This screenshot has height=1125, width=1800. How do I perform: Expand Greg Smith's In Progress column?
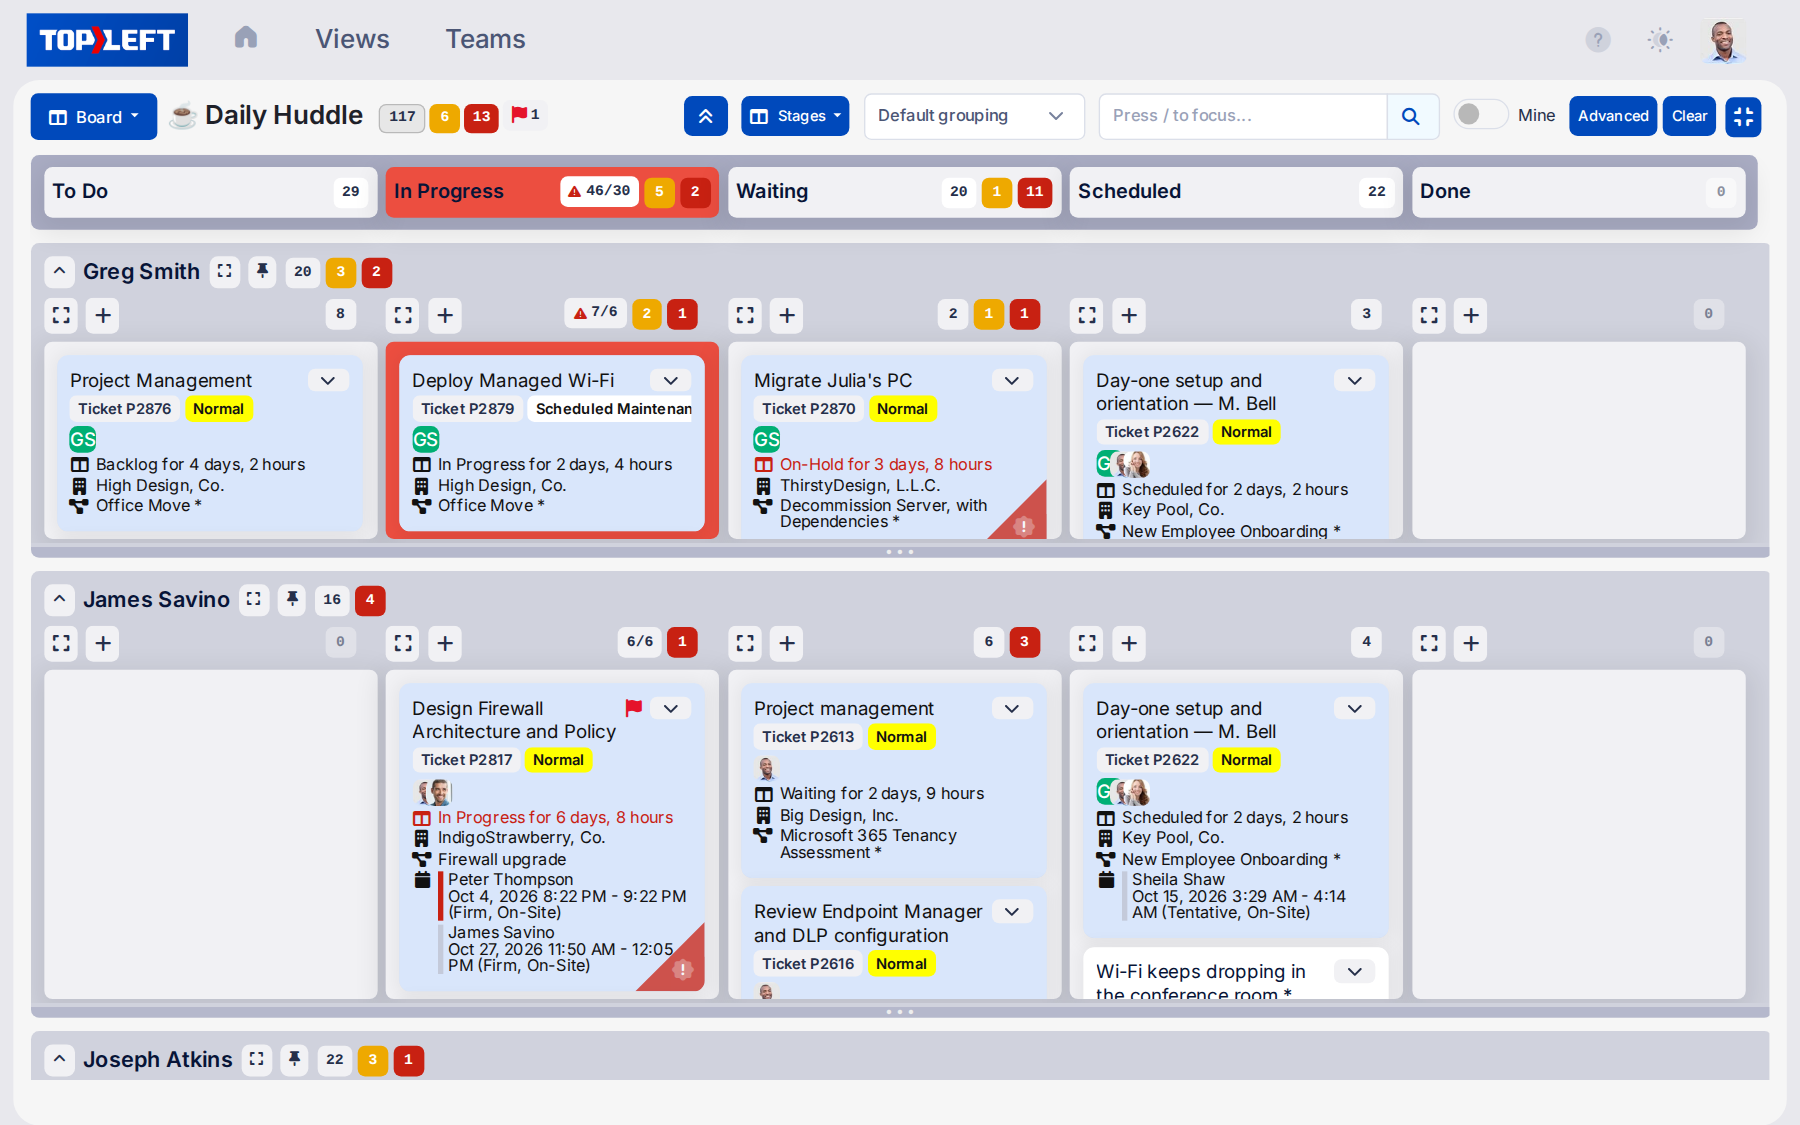(x=404, y=315)
